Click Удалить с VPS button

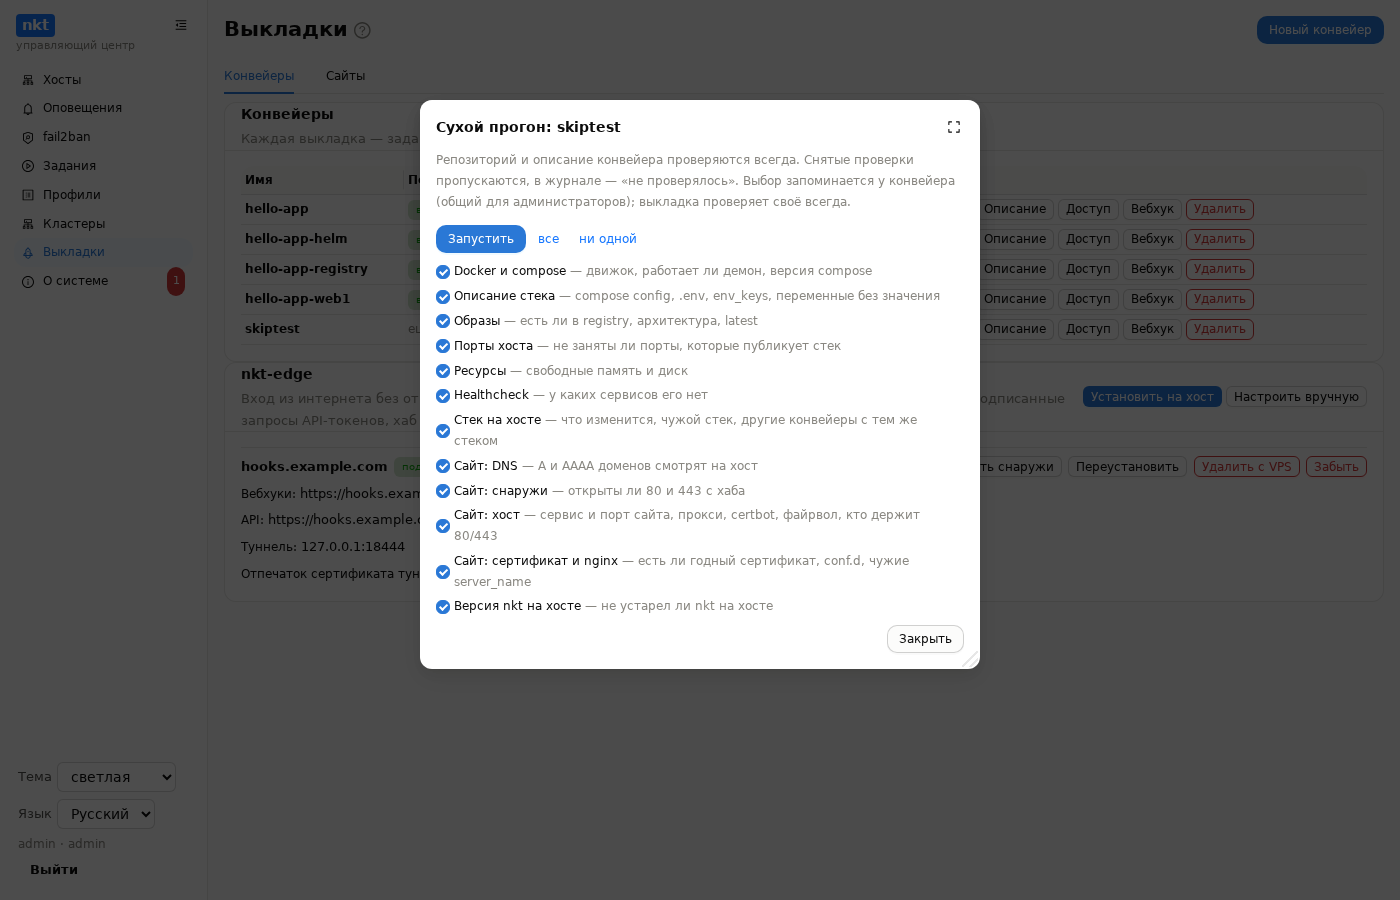[1247, 467]
